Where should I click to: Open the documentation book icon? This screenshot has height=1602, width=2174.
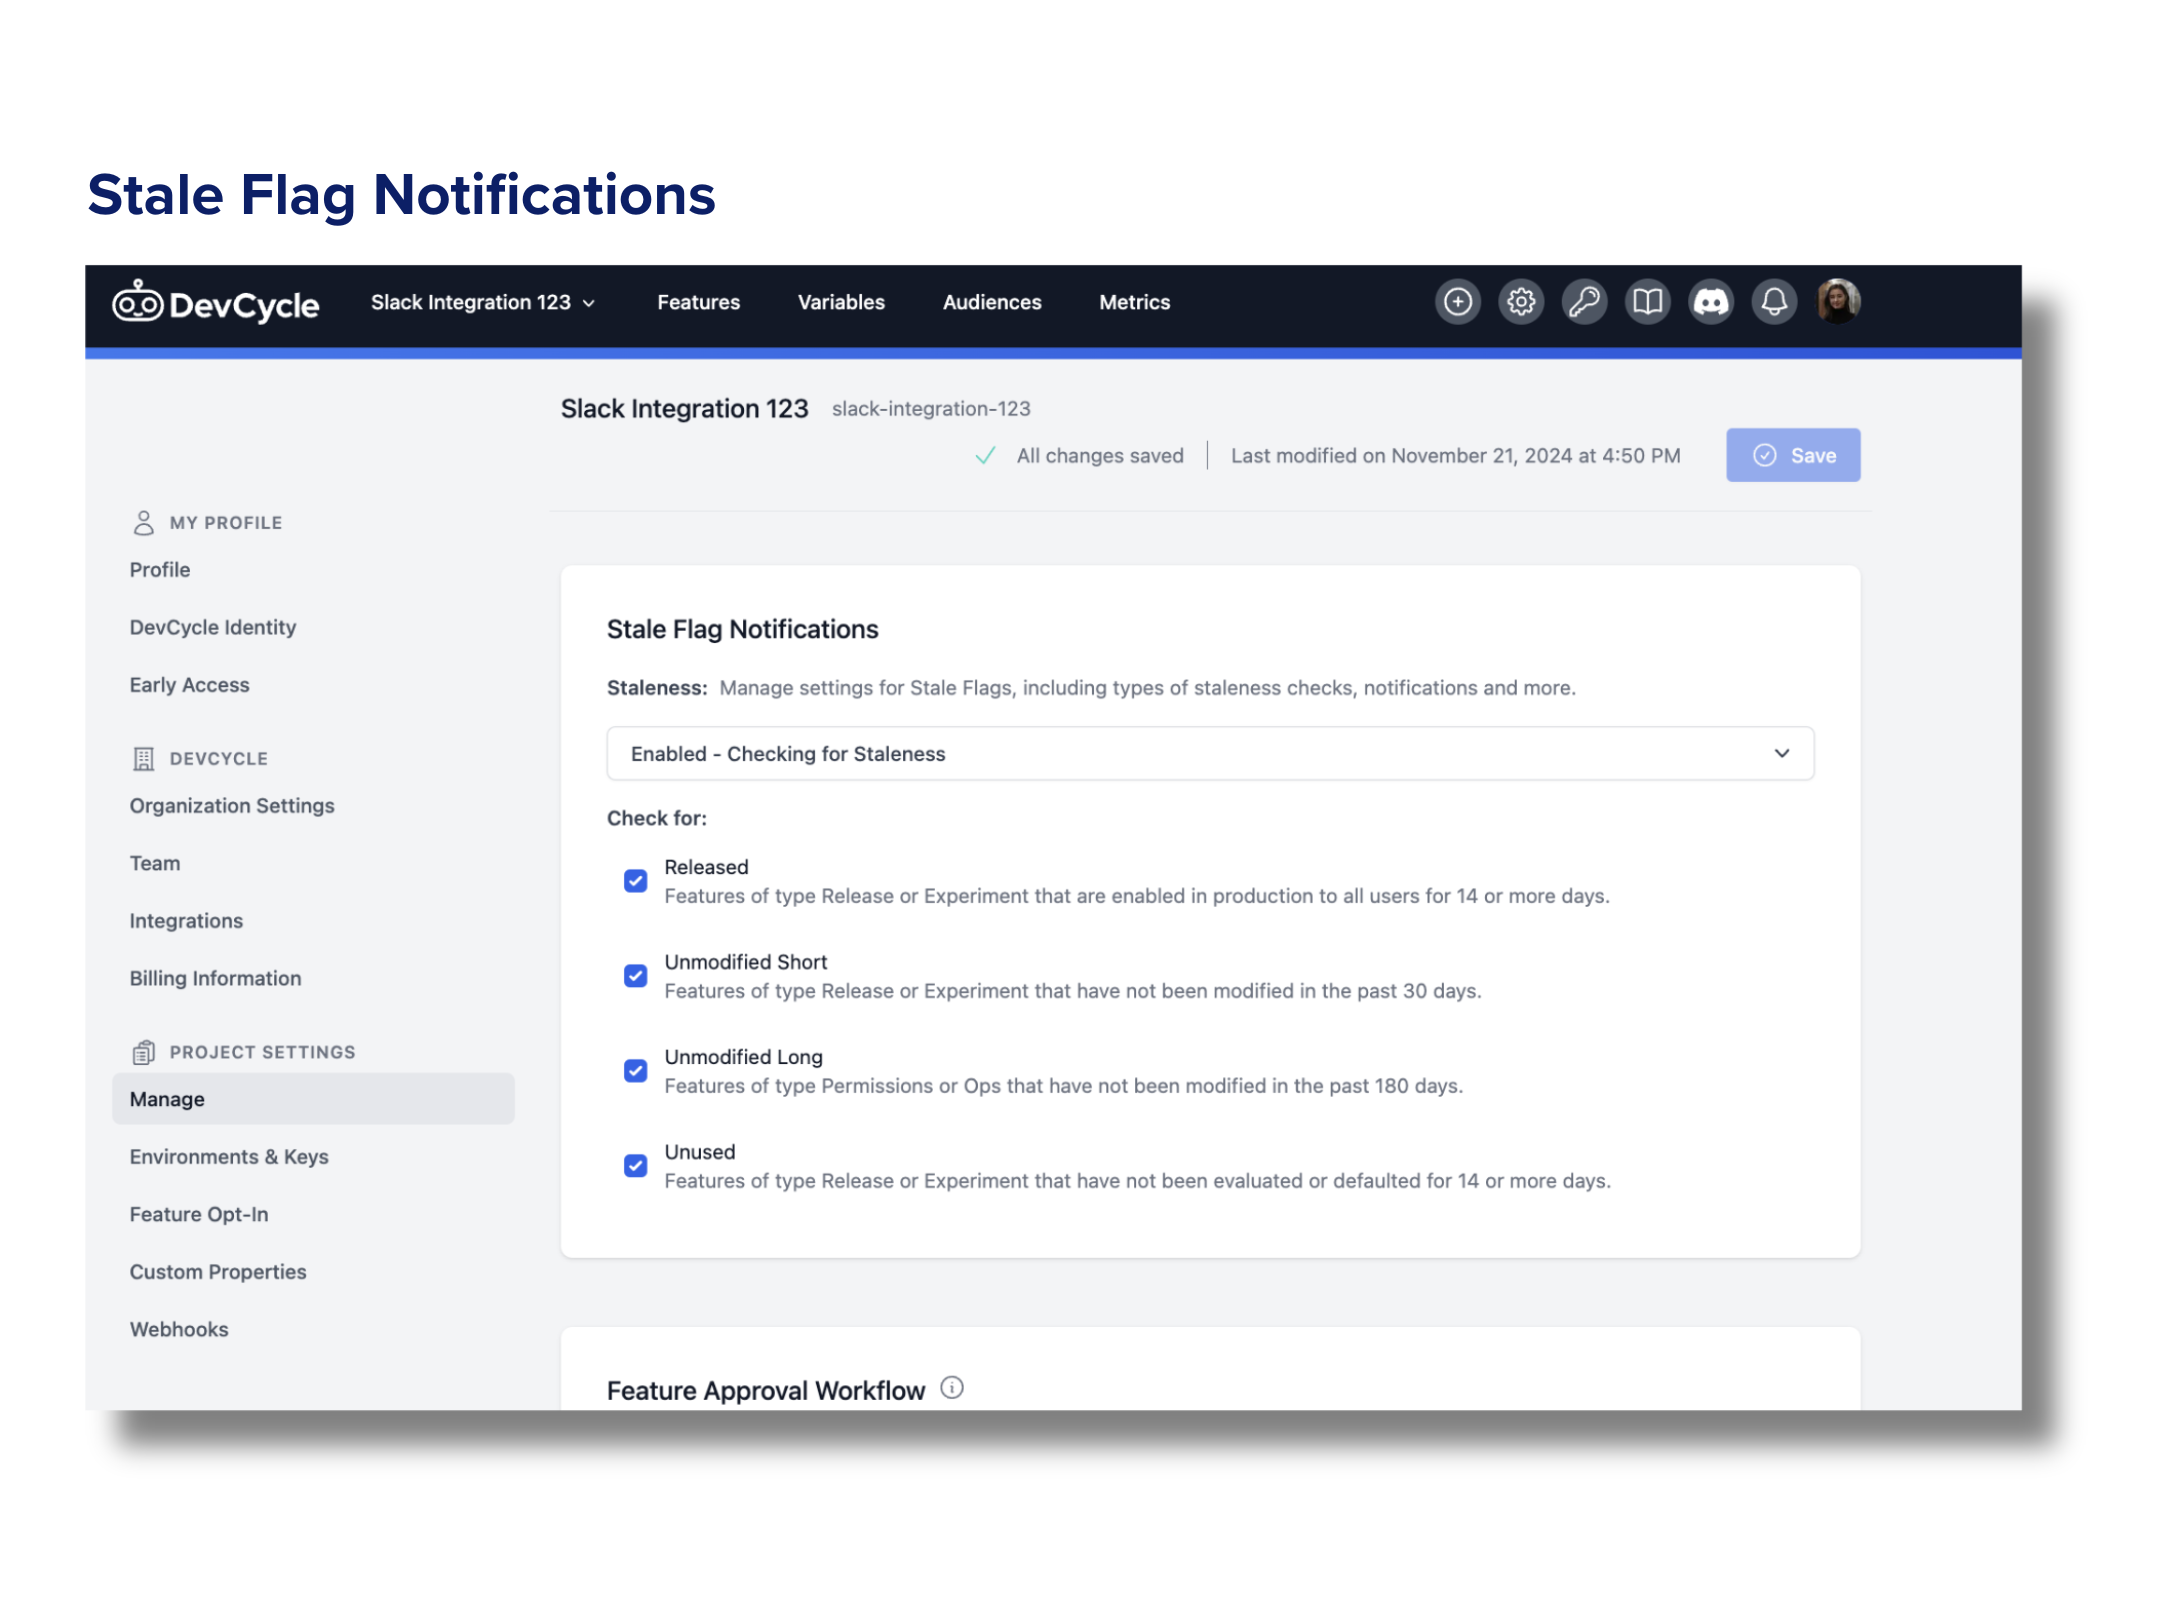click(1647, 301)
